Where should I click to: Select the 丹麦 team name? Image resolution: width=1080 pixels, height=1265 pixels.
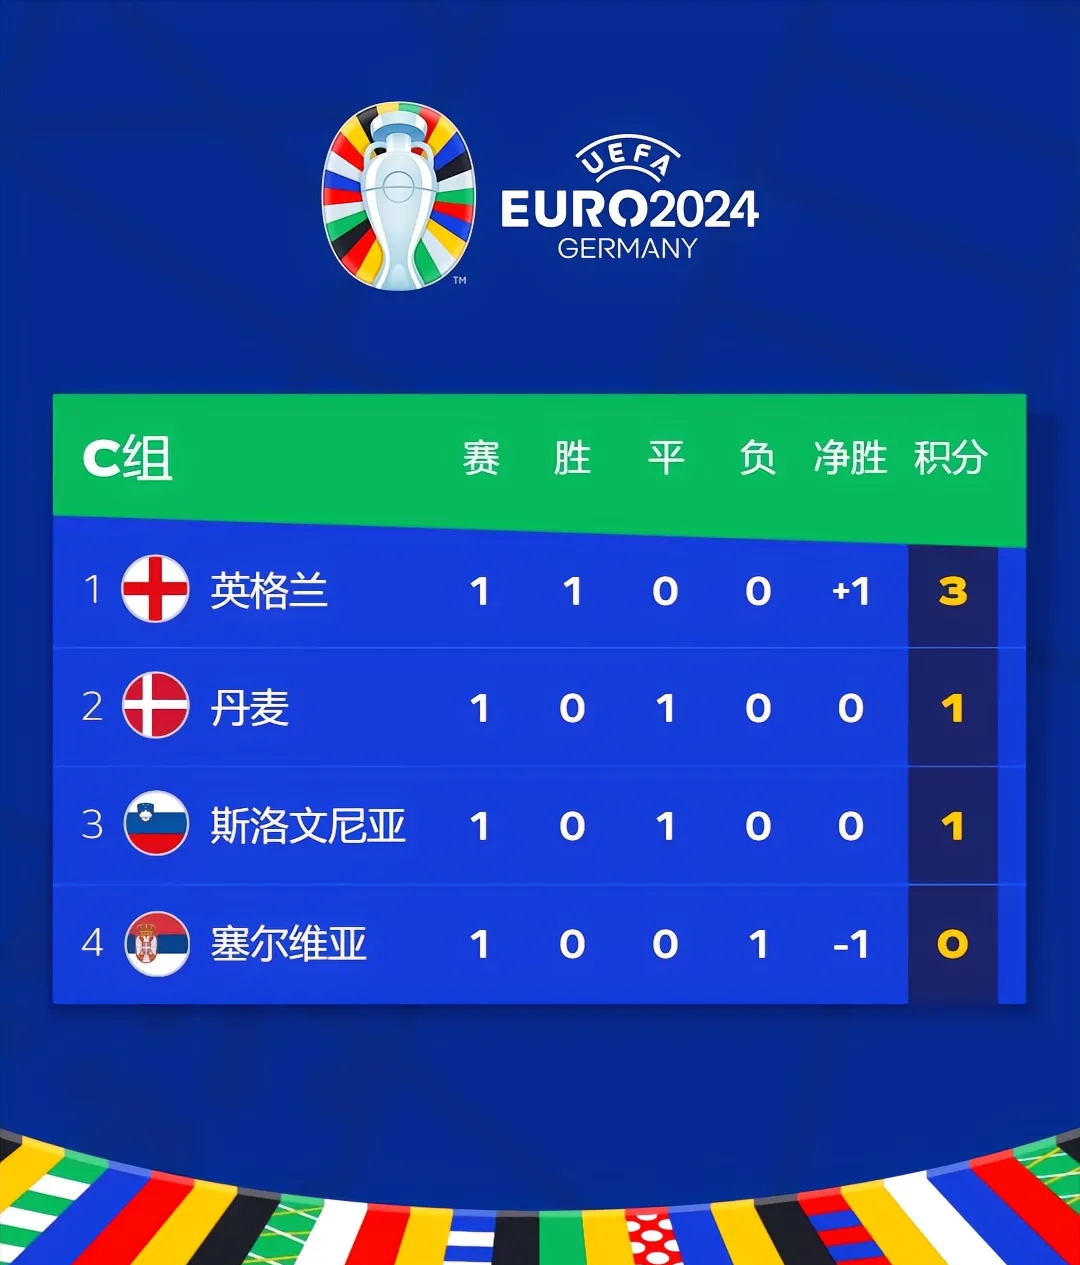tap(249, 708)
